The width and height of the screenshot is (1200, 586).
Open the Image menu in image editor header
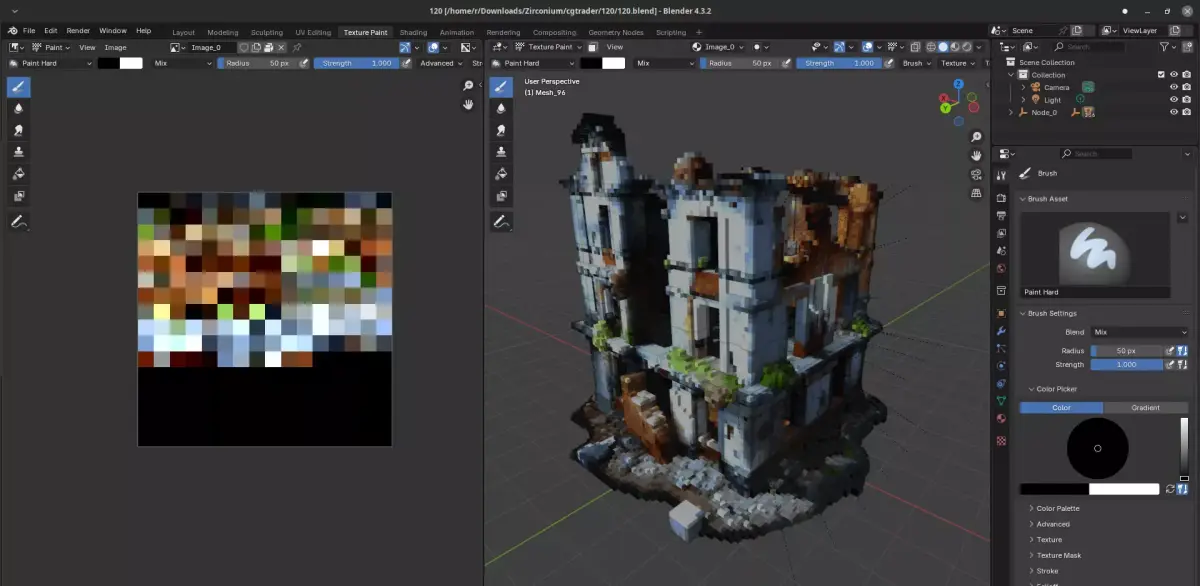[x=115, y=47]
